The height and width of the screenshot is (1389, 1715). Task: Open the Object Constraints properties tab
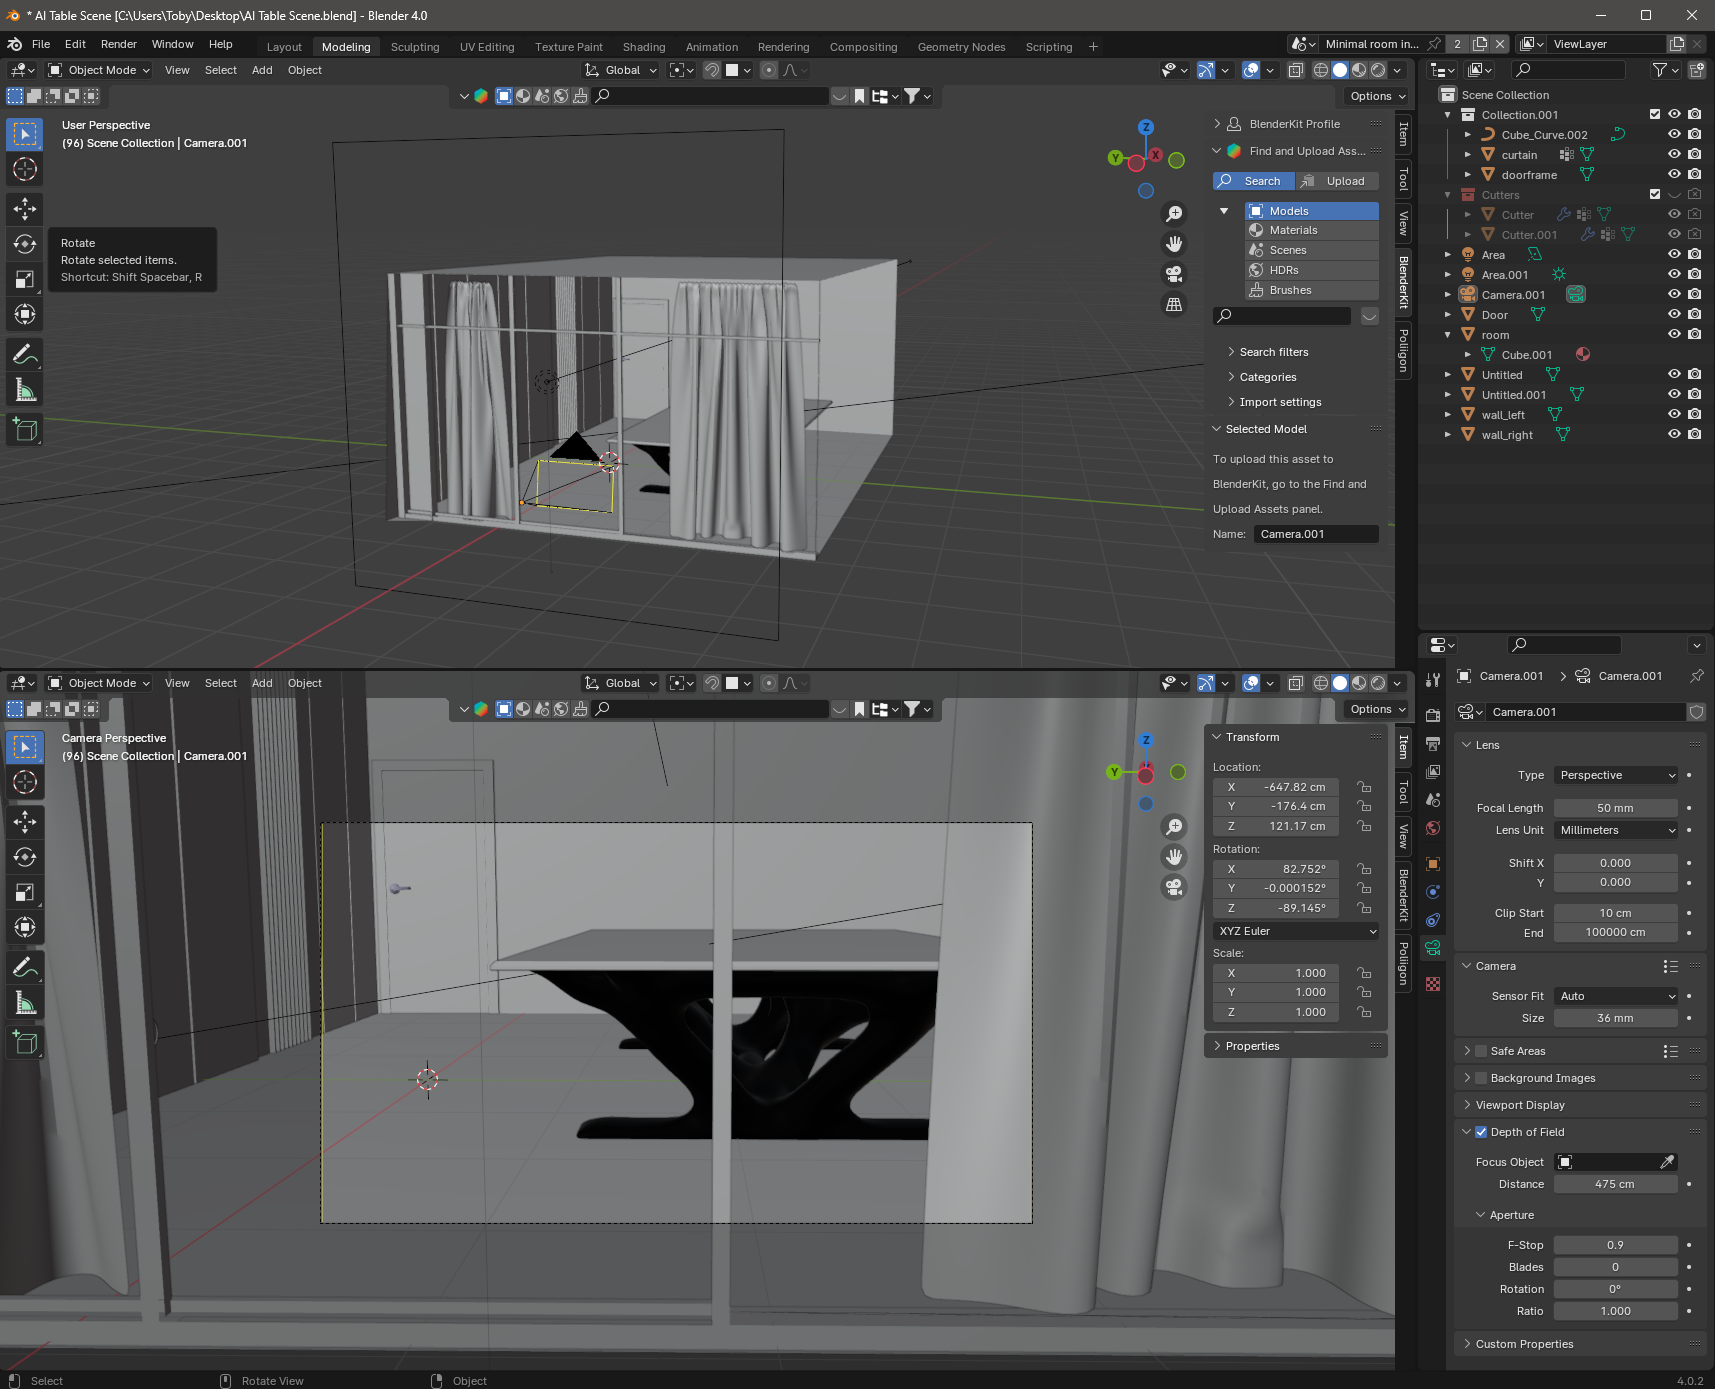pyautogui.click(x=1433, y=920)
